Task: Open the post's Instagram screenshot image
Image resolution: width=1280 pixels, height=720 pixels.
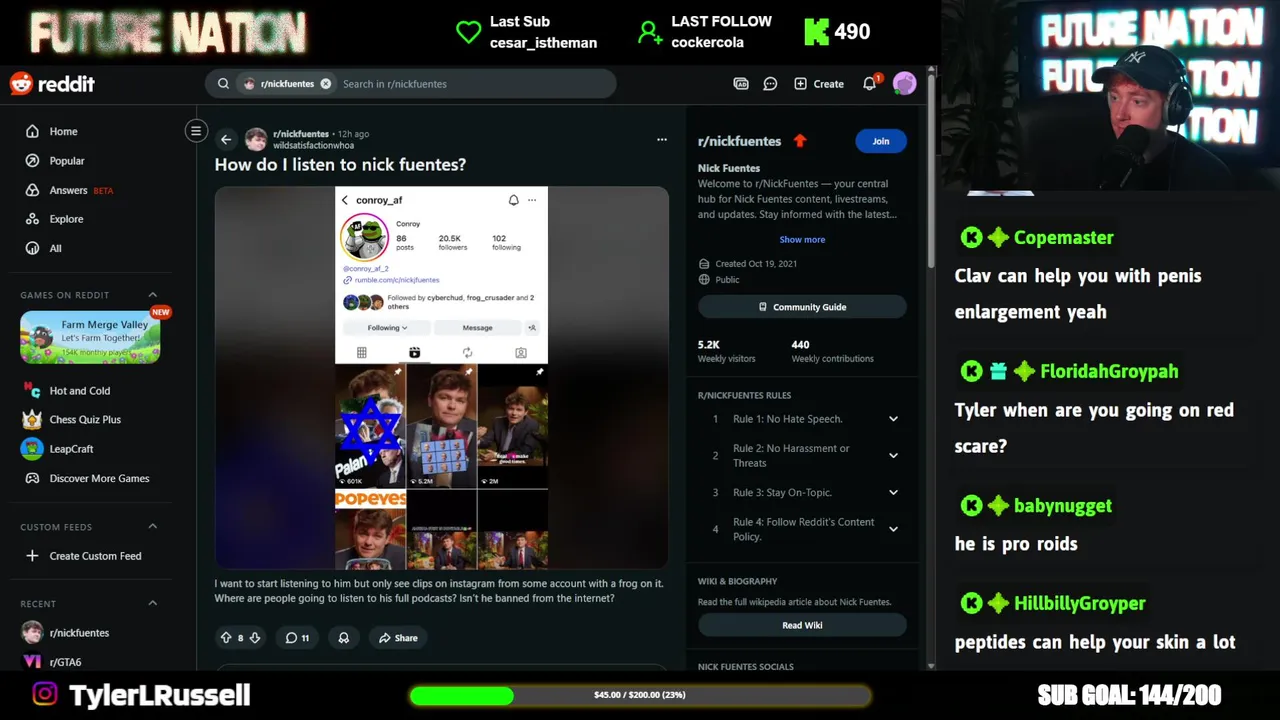Action: 441,378
